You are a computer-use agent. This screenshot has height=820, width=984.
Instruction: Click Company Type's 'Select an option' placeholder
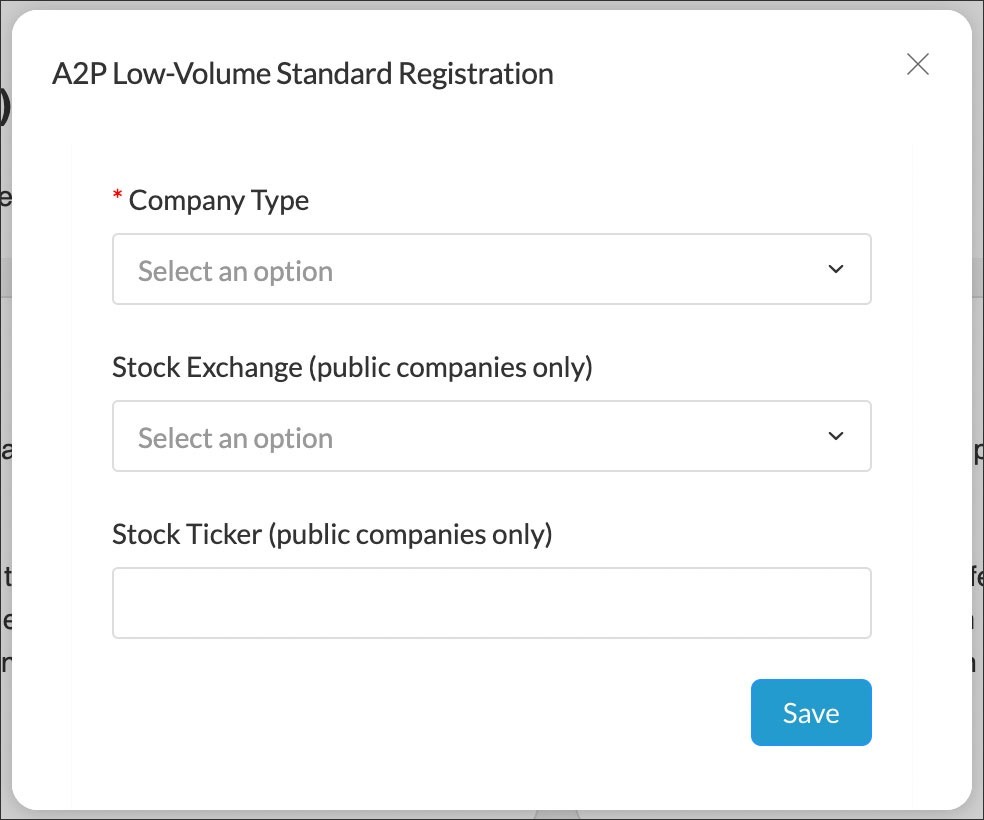[x=235, y=271]
